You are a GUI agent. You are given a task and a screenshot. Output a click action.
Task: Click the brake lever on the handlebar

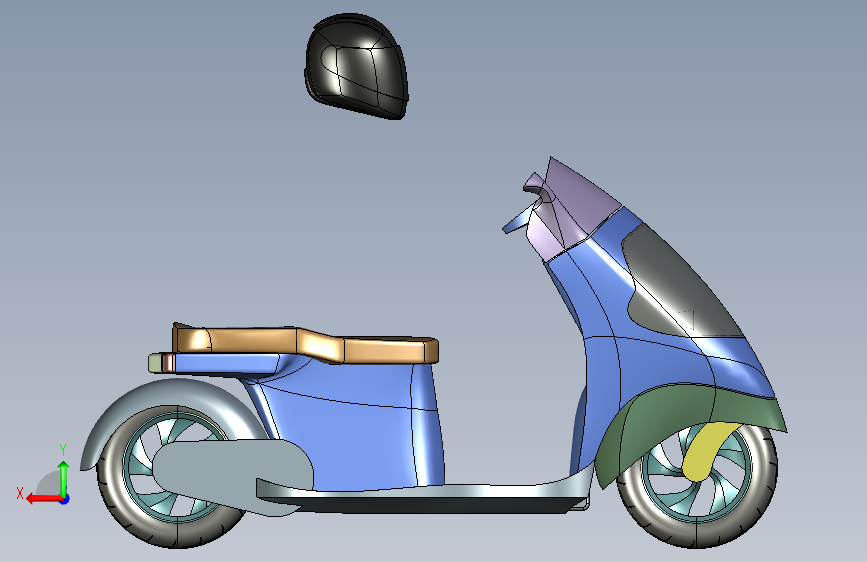click(x=516, y=220)
